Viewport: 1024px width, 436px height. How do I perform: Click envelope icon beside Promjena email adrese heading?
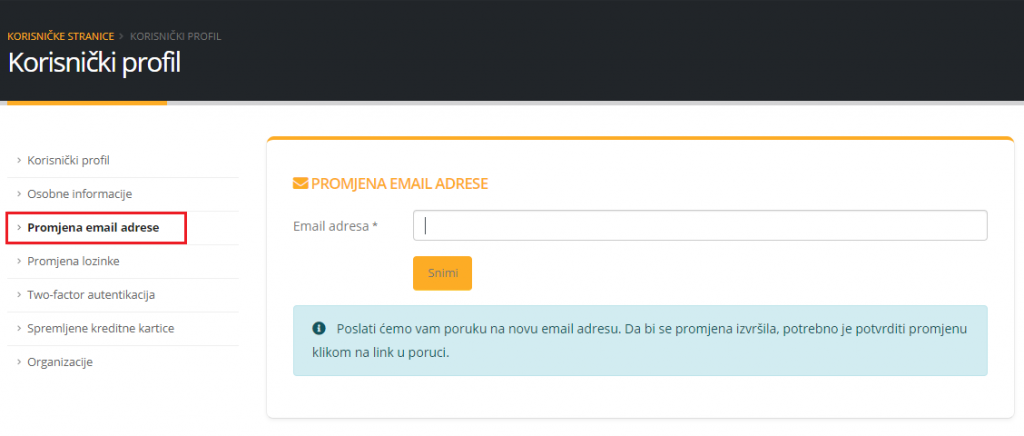coord(300,184)
